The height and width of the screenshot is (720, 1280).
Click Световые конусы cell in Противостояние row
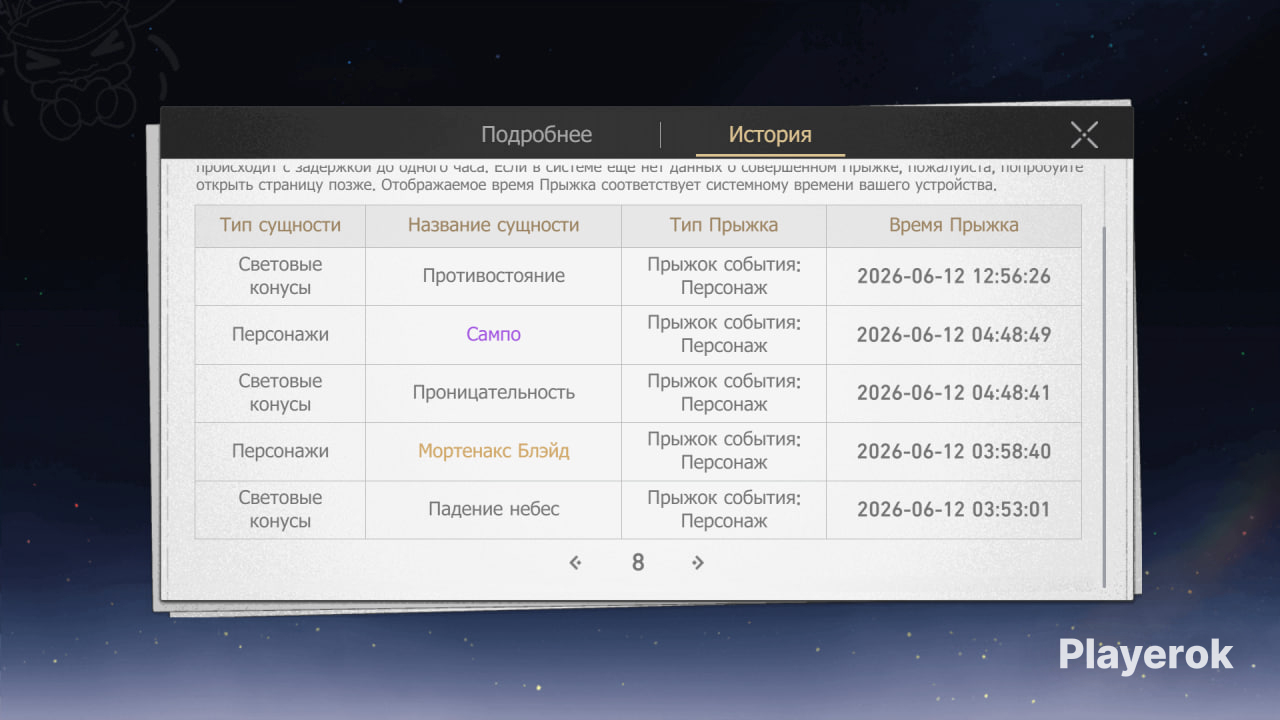click(x=280, y=276)
